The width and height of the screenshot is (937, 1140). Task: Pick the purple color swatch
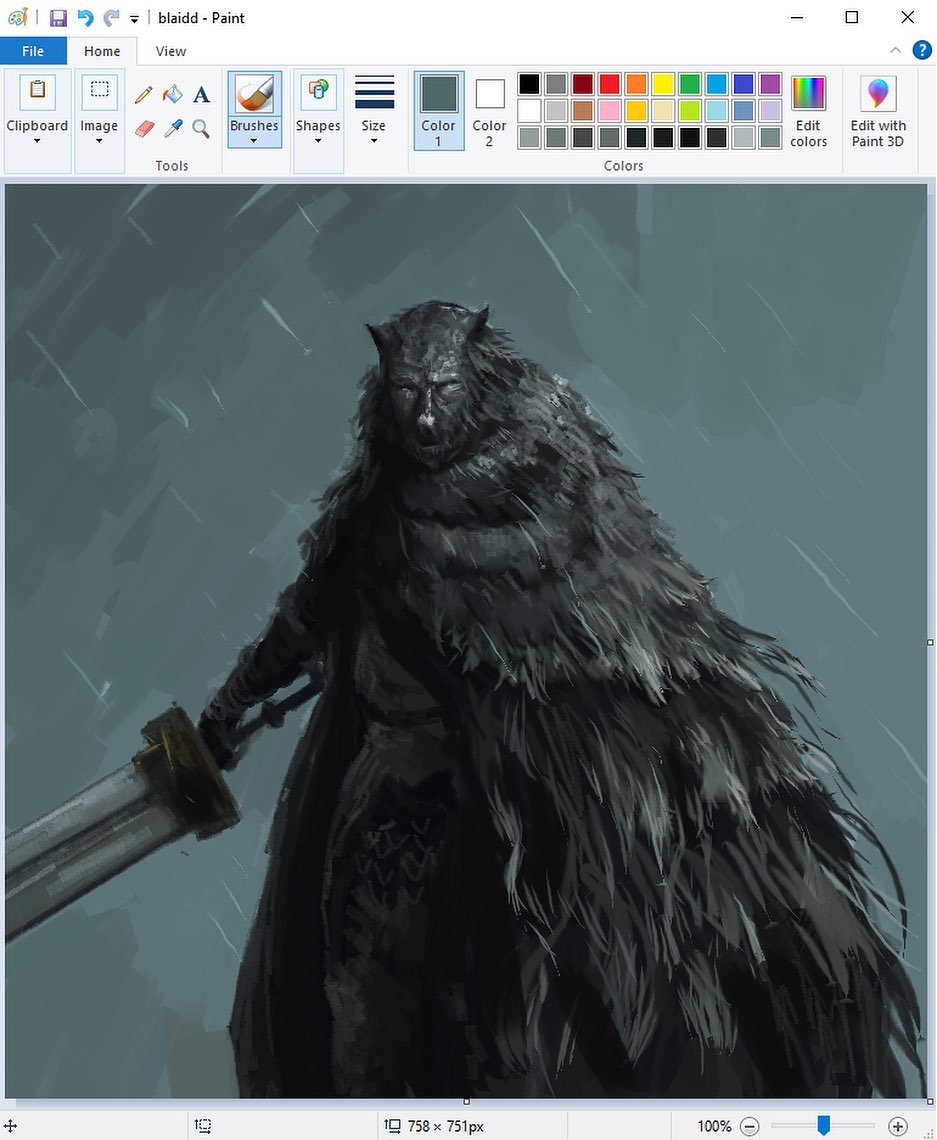point(770,84)
